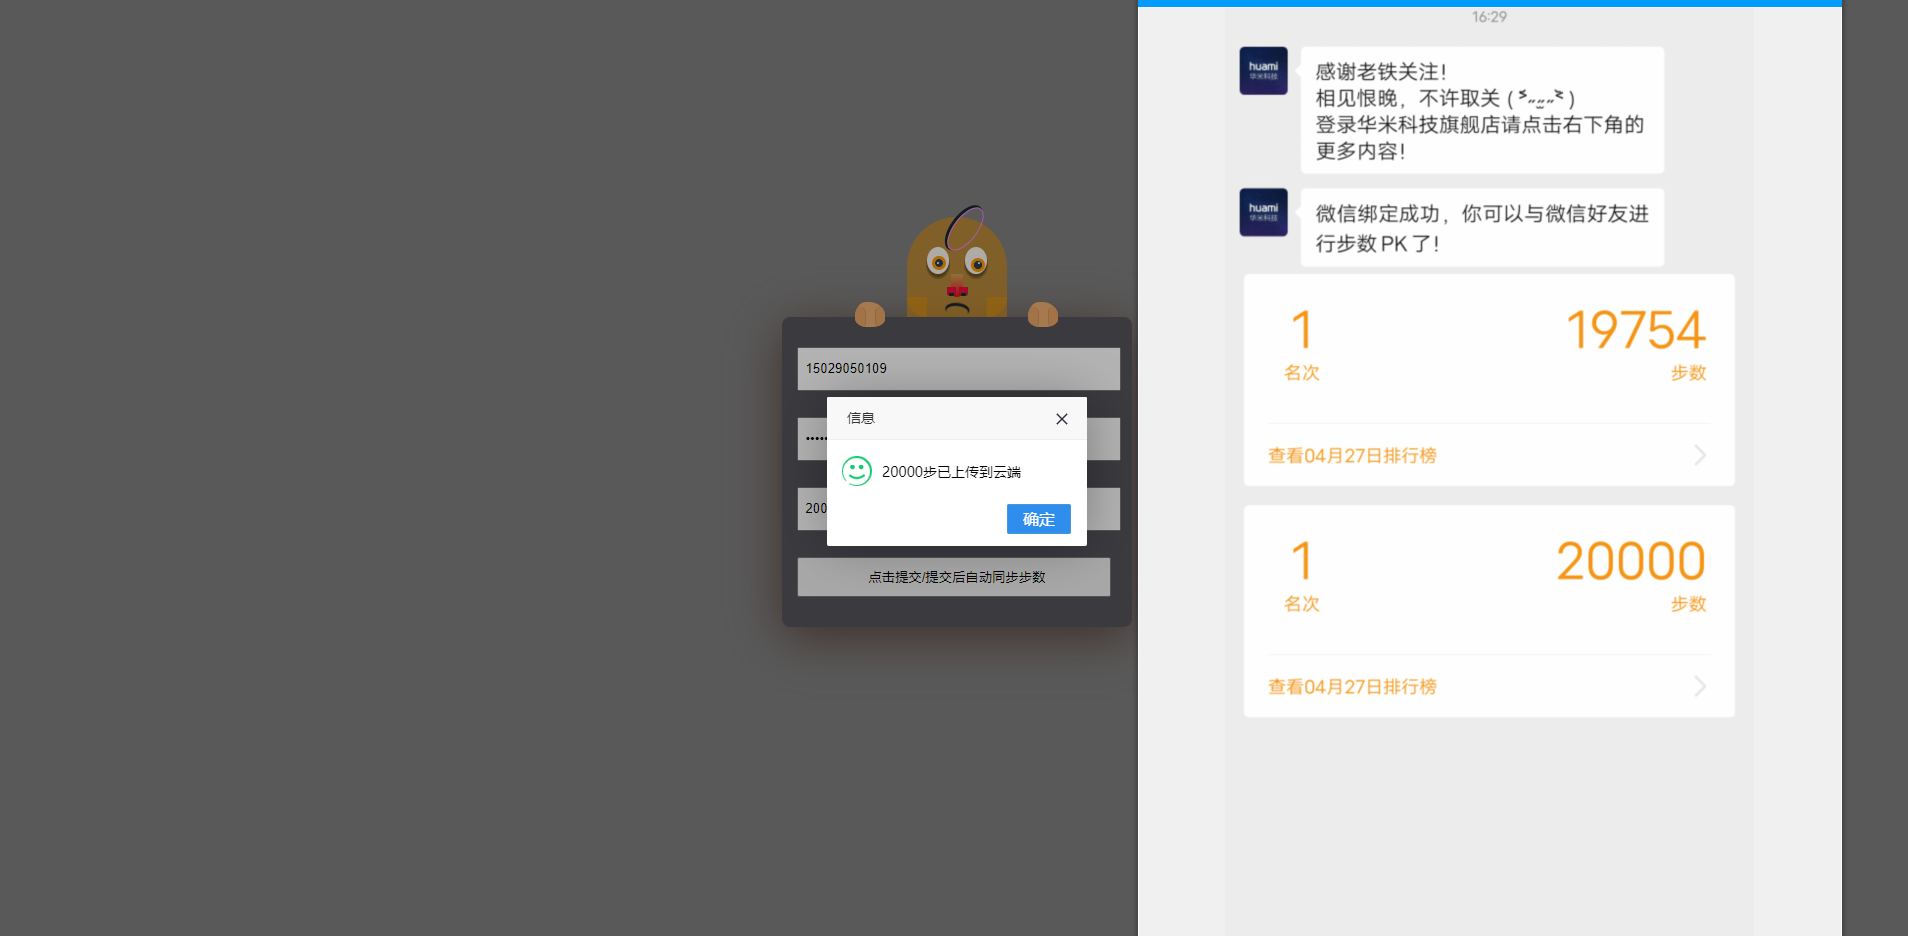Open the ranking link under 20000 steps
This screenshot has width=1908, height=936.
1352,687
